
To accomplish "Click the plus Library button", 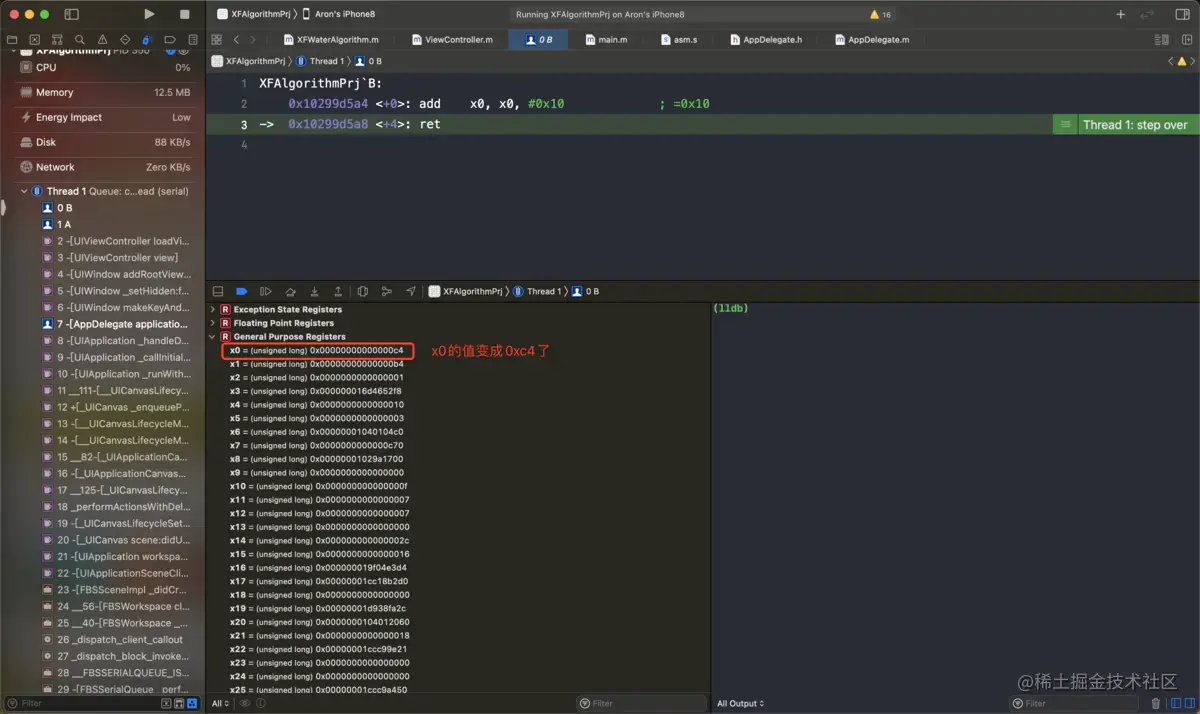I will [x=1121, y=15].
